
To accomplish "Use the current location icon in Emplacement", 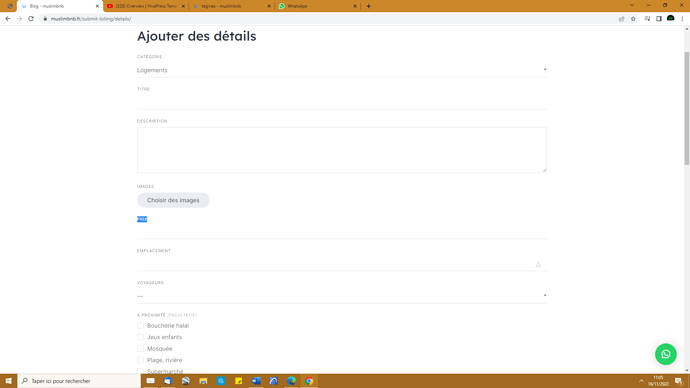I will pos(538,264).
